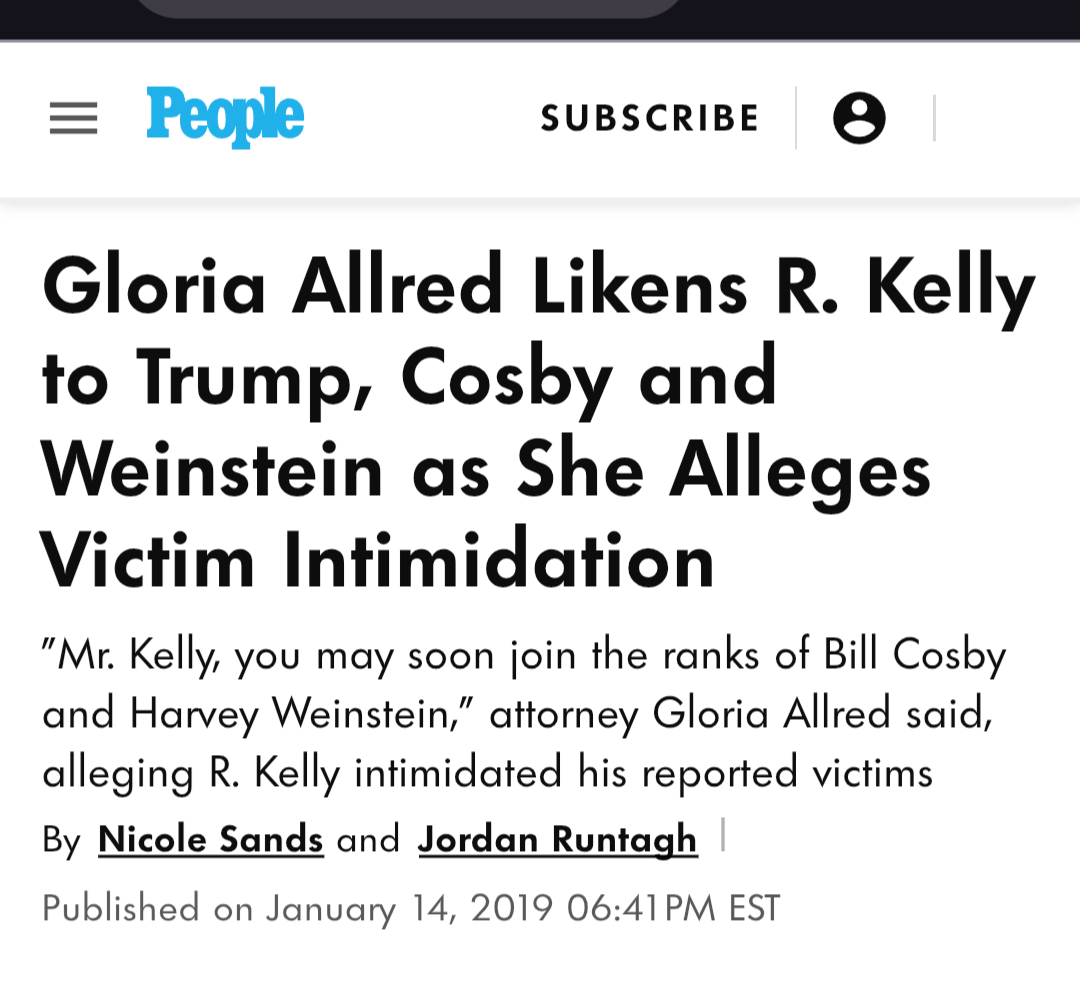Click the 'Gloria Allred Likens R. Kelly' headline line
This screenshot has height=1002, width=1080.
point(538,287)
